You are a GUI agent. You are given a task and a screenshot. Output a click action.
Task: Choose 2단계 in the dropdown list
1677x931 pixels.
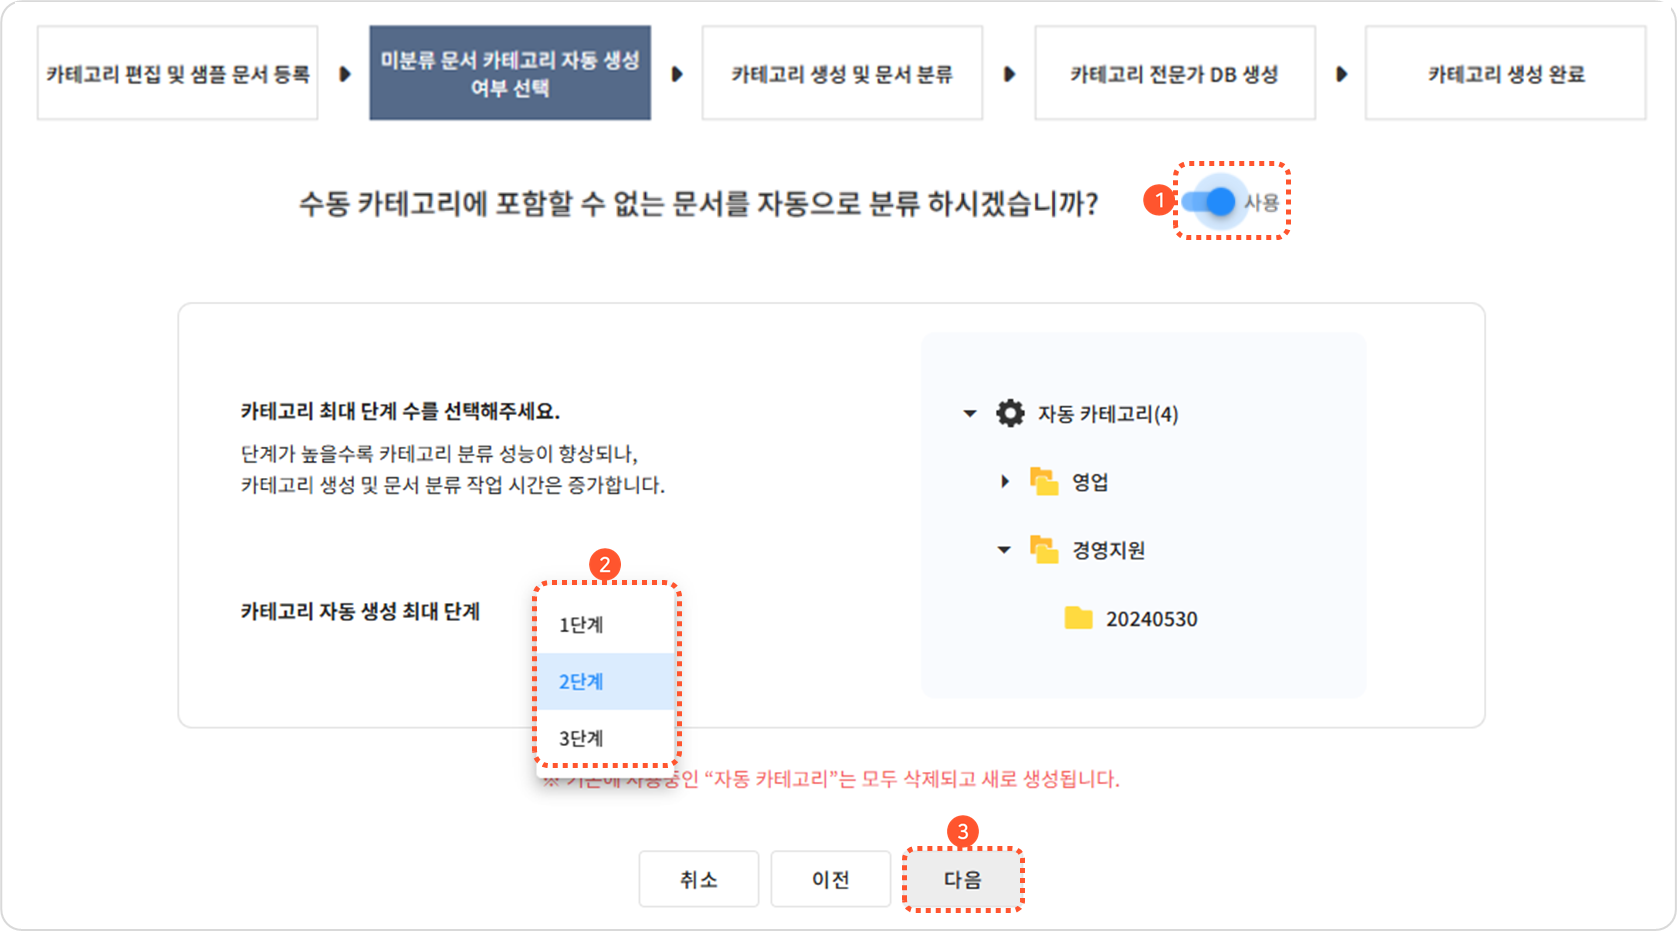click(581, 682)
